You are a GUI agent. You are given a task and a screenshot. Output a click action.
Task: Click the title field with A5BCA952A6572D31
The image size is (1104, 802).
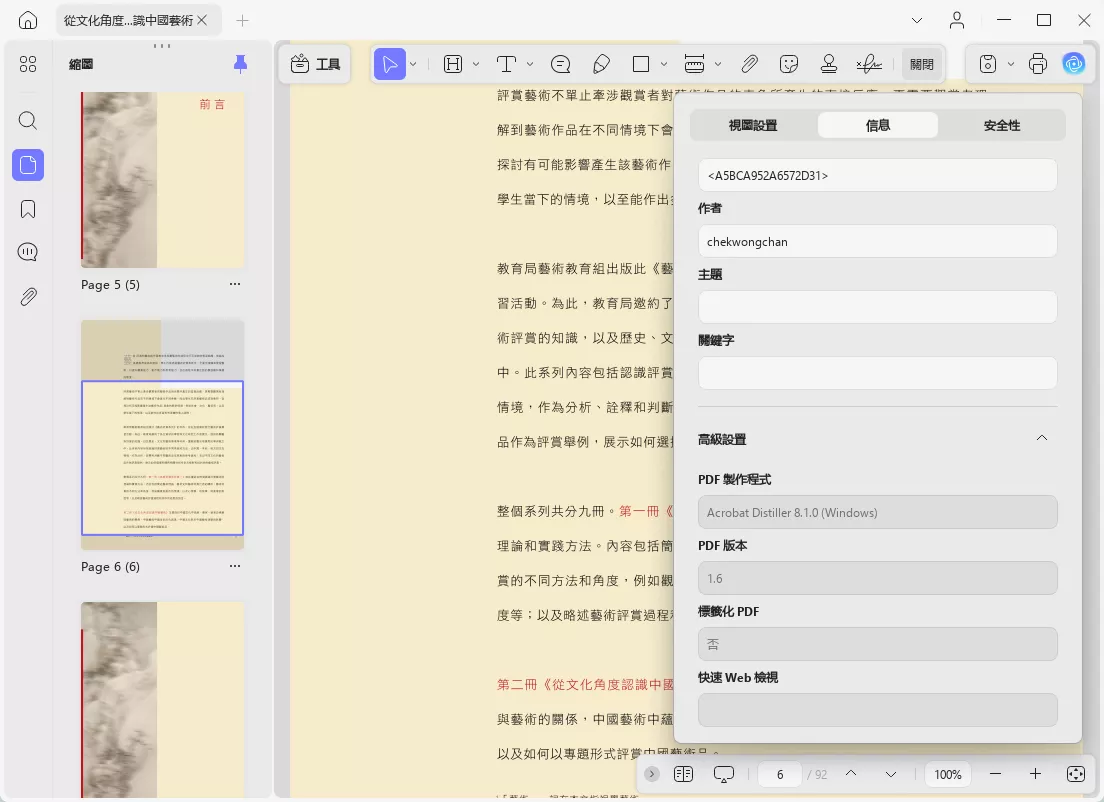(x=877, y=175)
